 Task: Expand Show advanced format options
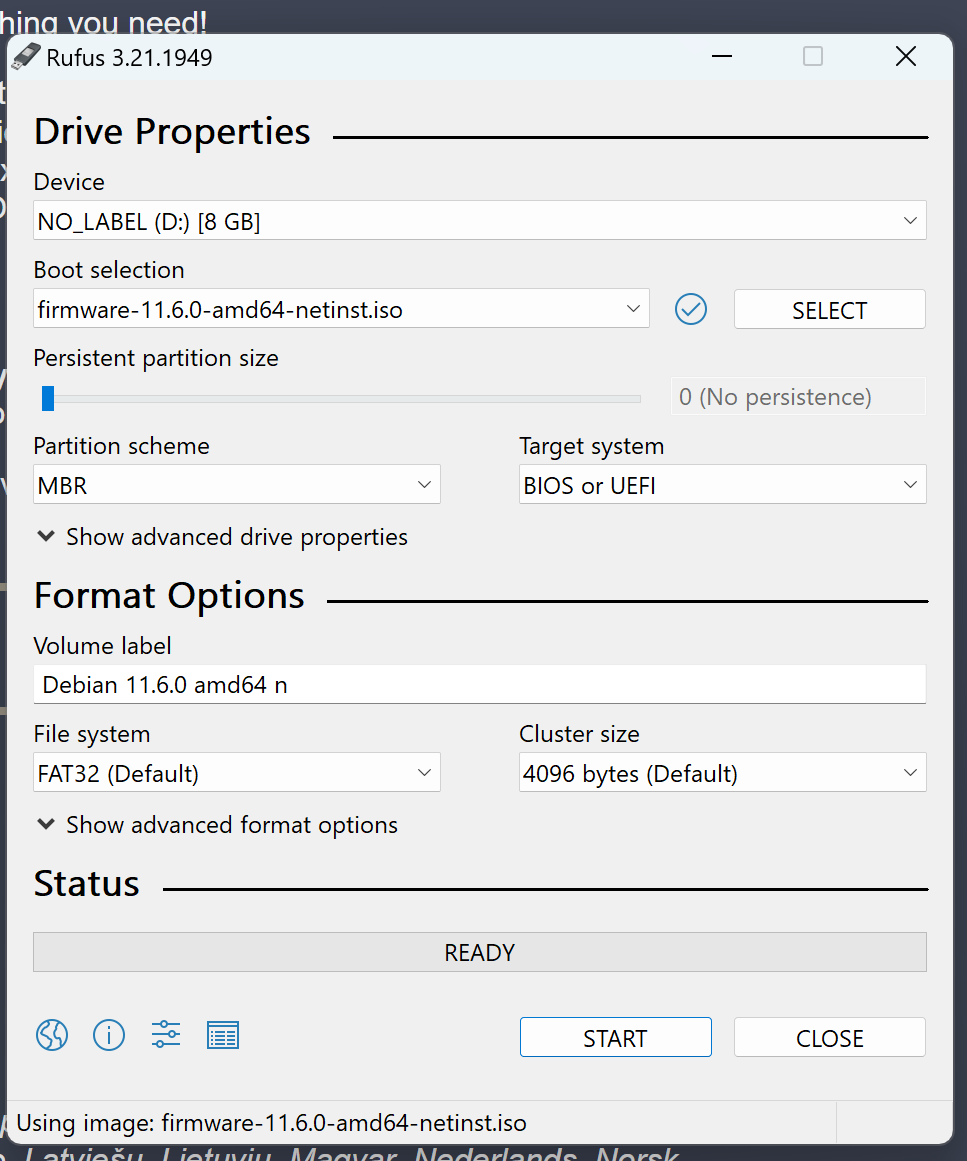[217, 825]
